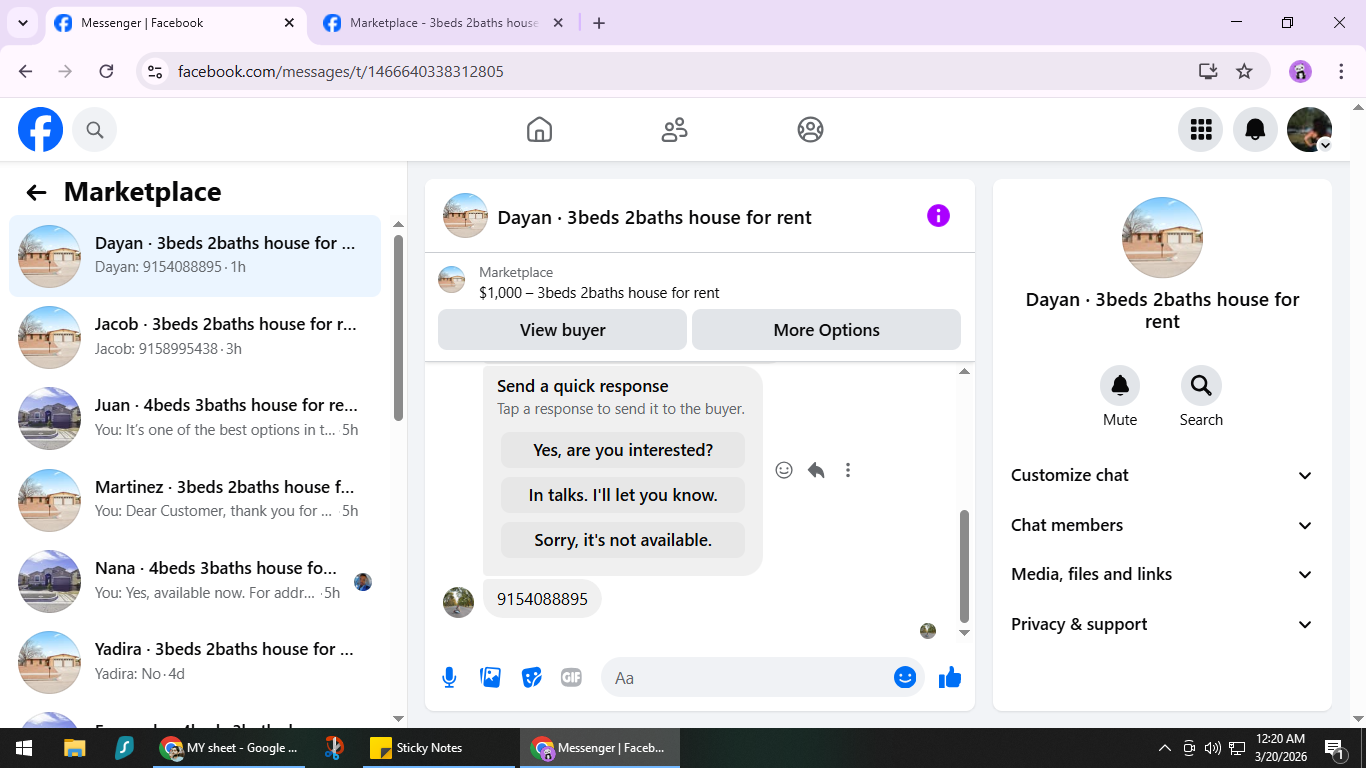Open Chrome tab search dropdown arrow

tap(22, 23)
